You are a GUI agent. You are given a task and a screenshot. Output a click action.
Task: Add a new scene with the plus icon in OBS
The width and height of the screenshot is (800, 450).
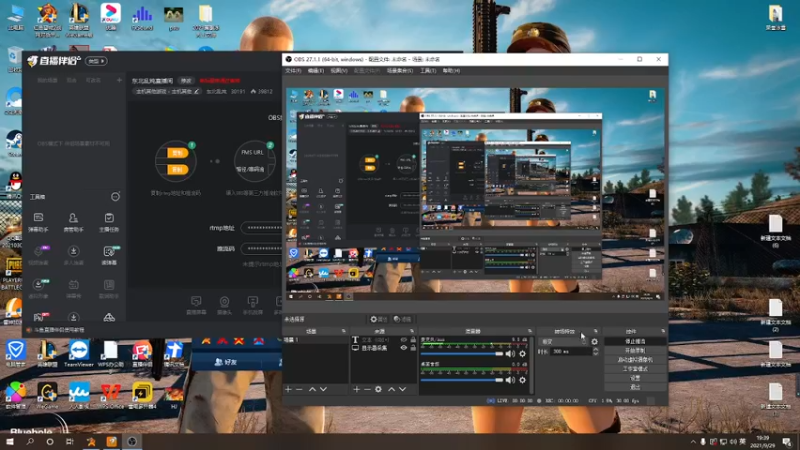(x=288, y=389)
